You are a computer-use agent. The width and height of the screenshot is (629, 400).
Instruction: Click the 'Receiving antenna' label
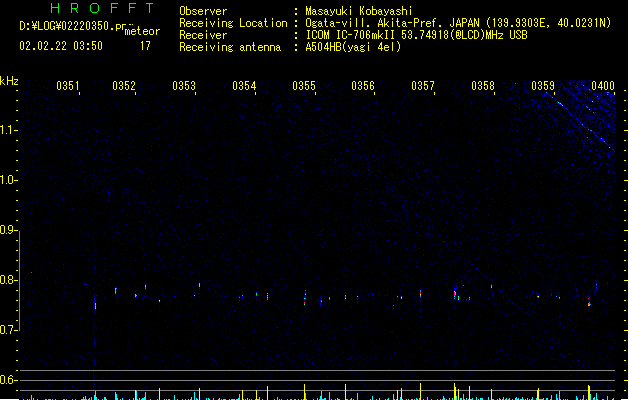point(230,47)
